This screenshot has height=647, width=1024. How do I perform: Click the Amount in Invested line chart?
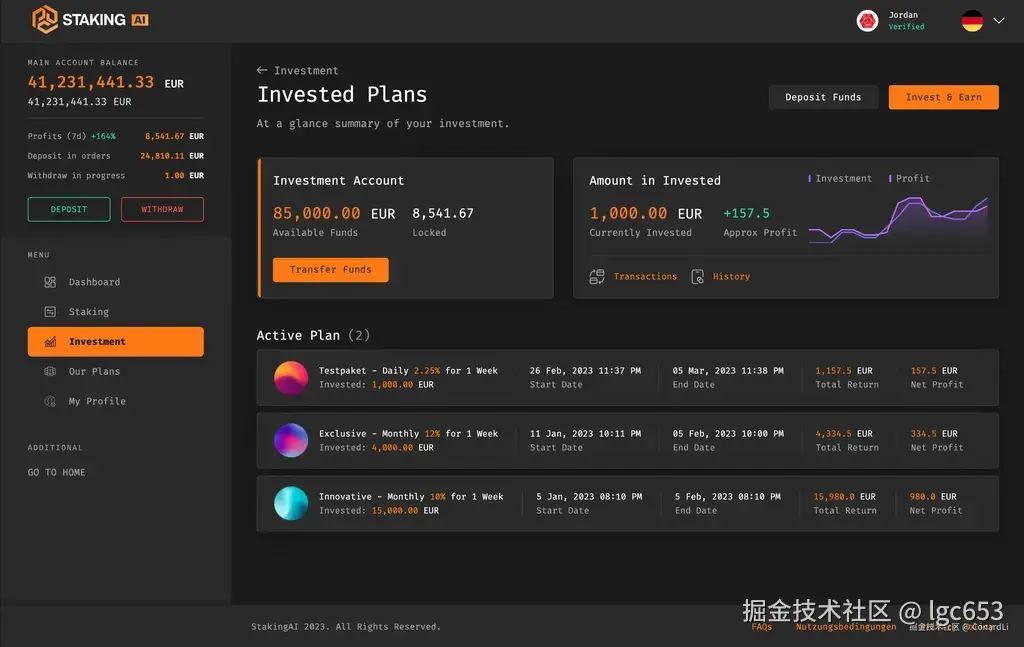tap(898, 220)
